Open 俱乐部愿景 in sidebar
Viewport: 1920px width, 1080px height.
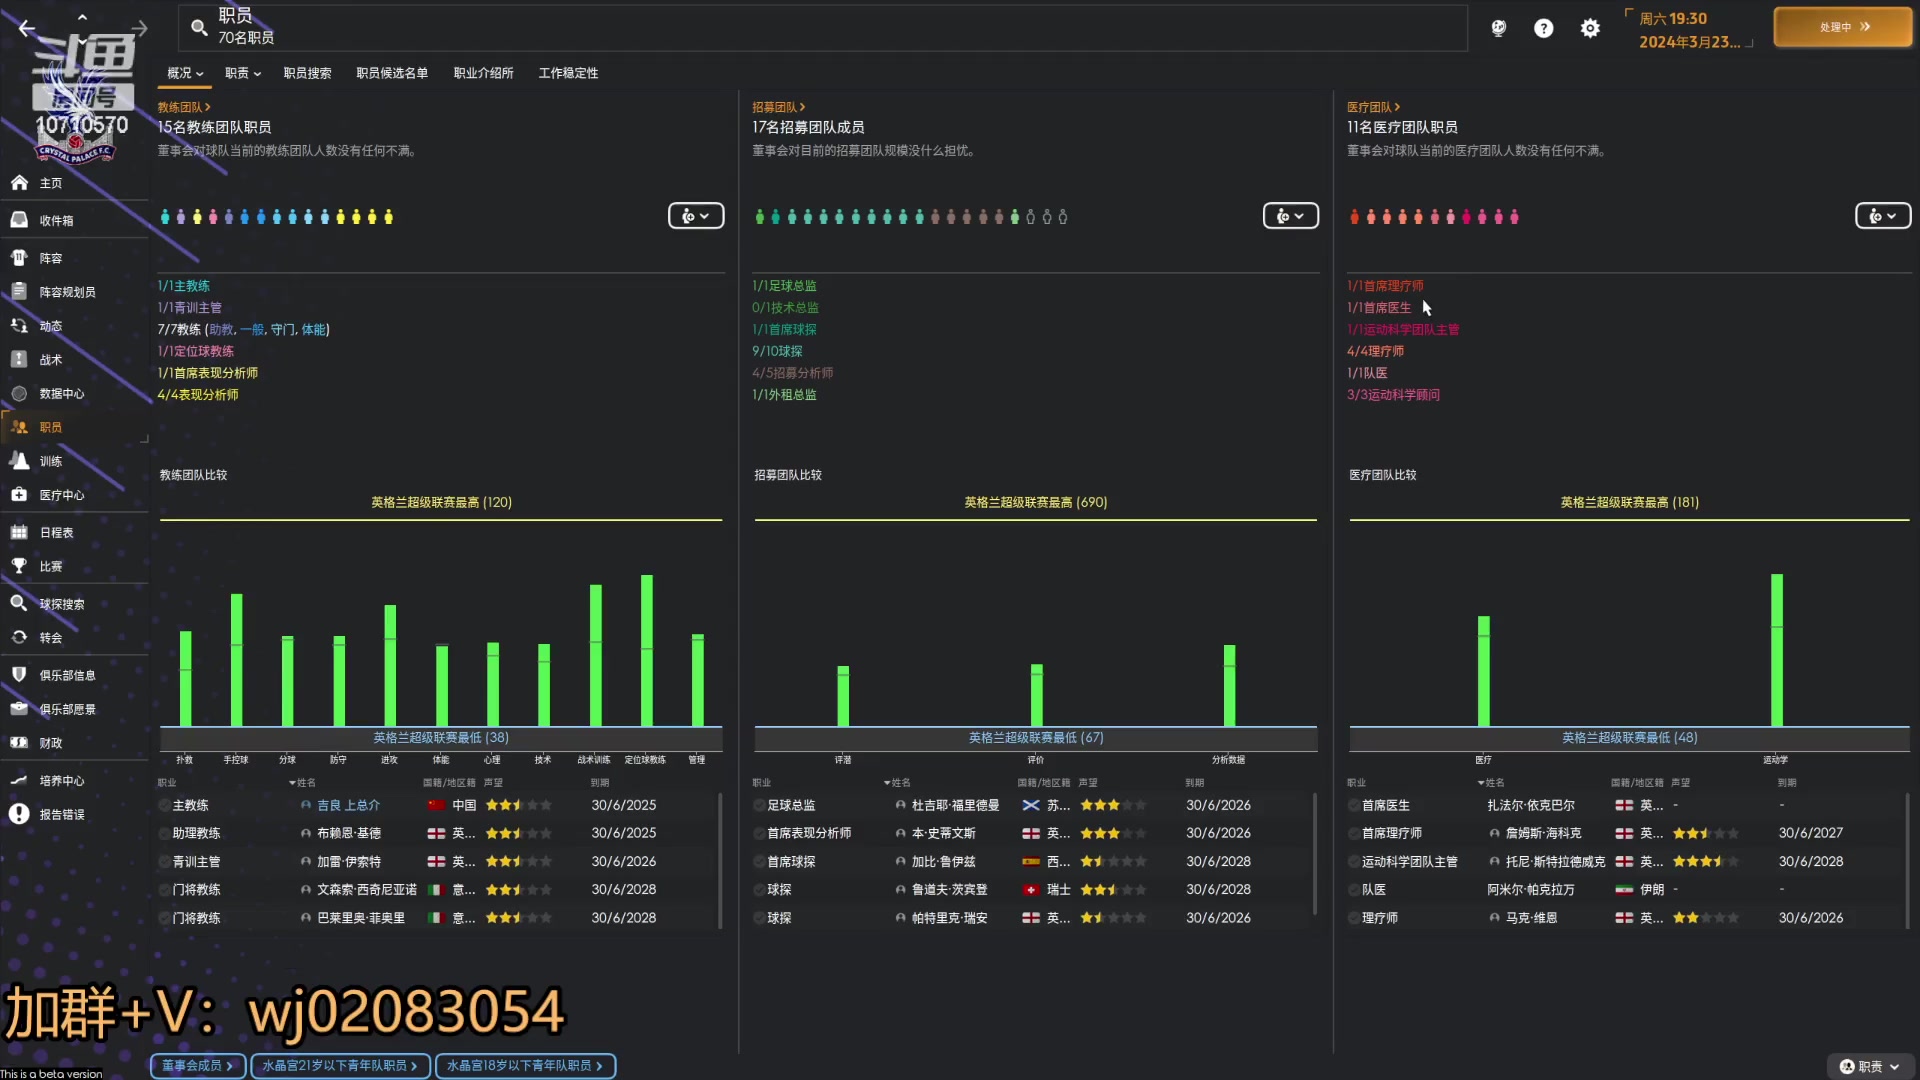(x=74, y=709)
